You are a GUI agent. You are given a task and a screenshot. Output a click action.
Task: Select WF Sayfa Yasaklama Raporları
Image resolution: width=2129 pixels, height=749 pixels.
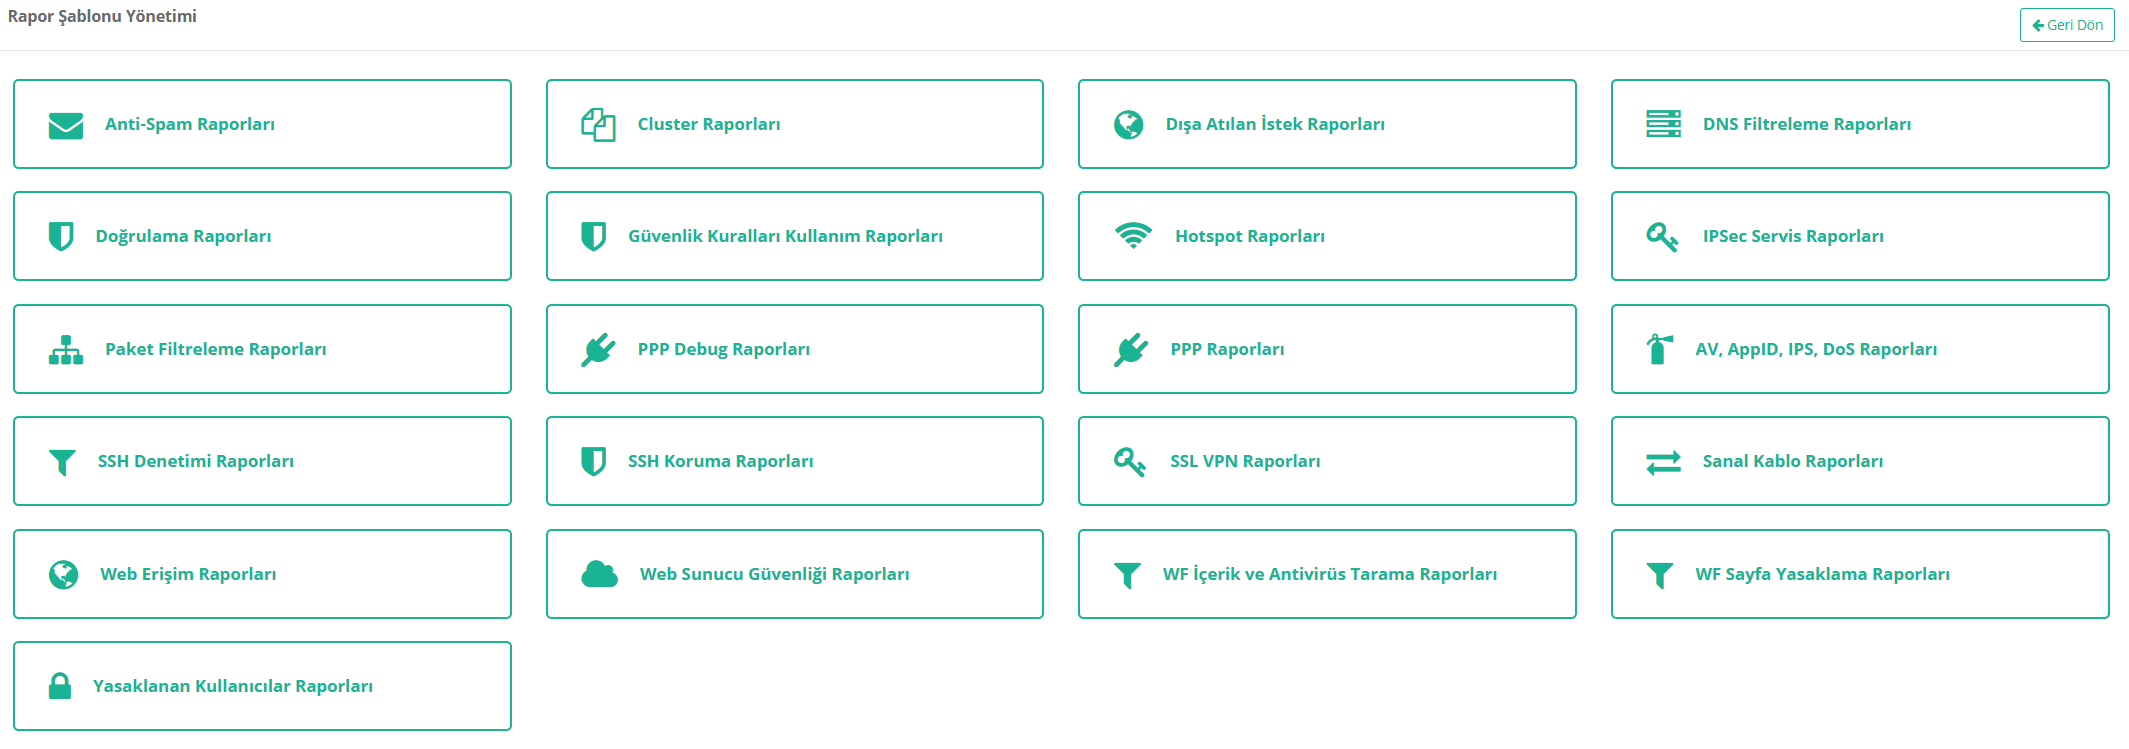click(x=1822, y=574)
